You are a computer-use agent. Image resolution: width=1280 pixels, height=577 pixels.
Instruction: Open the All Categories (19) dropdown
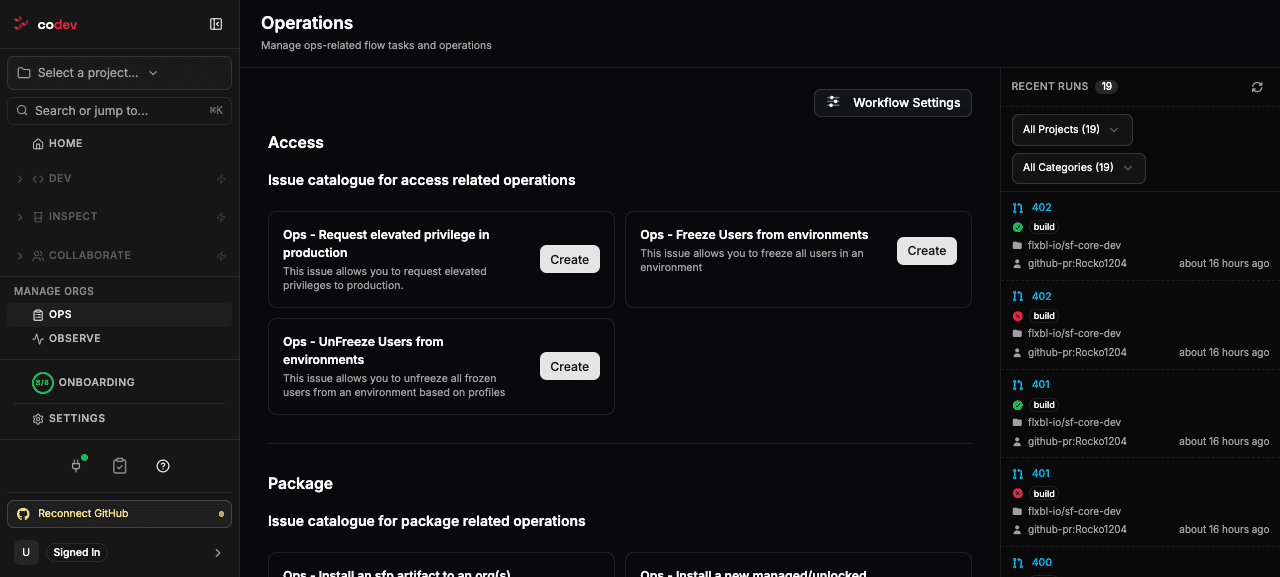tap(1079, 168)
